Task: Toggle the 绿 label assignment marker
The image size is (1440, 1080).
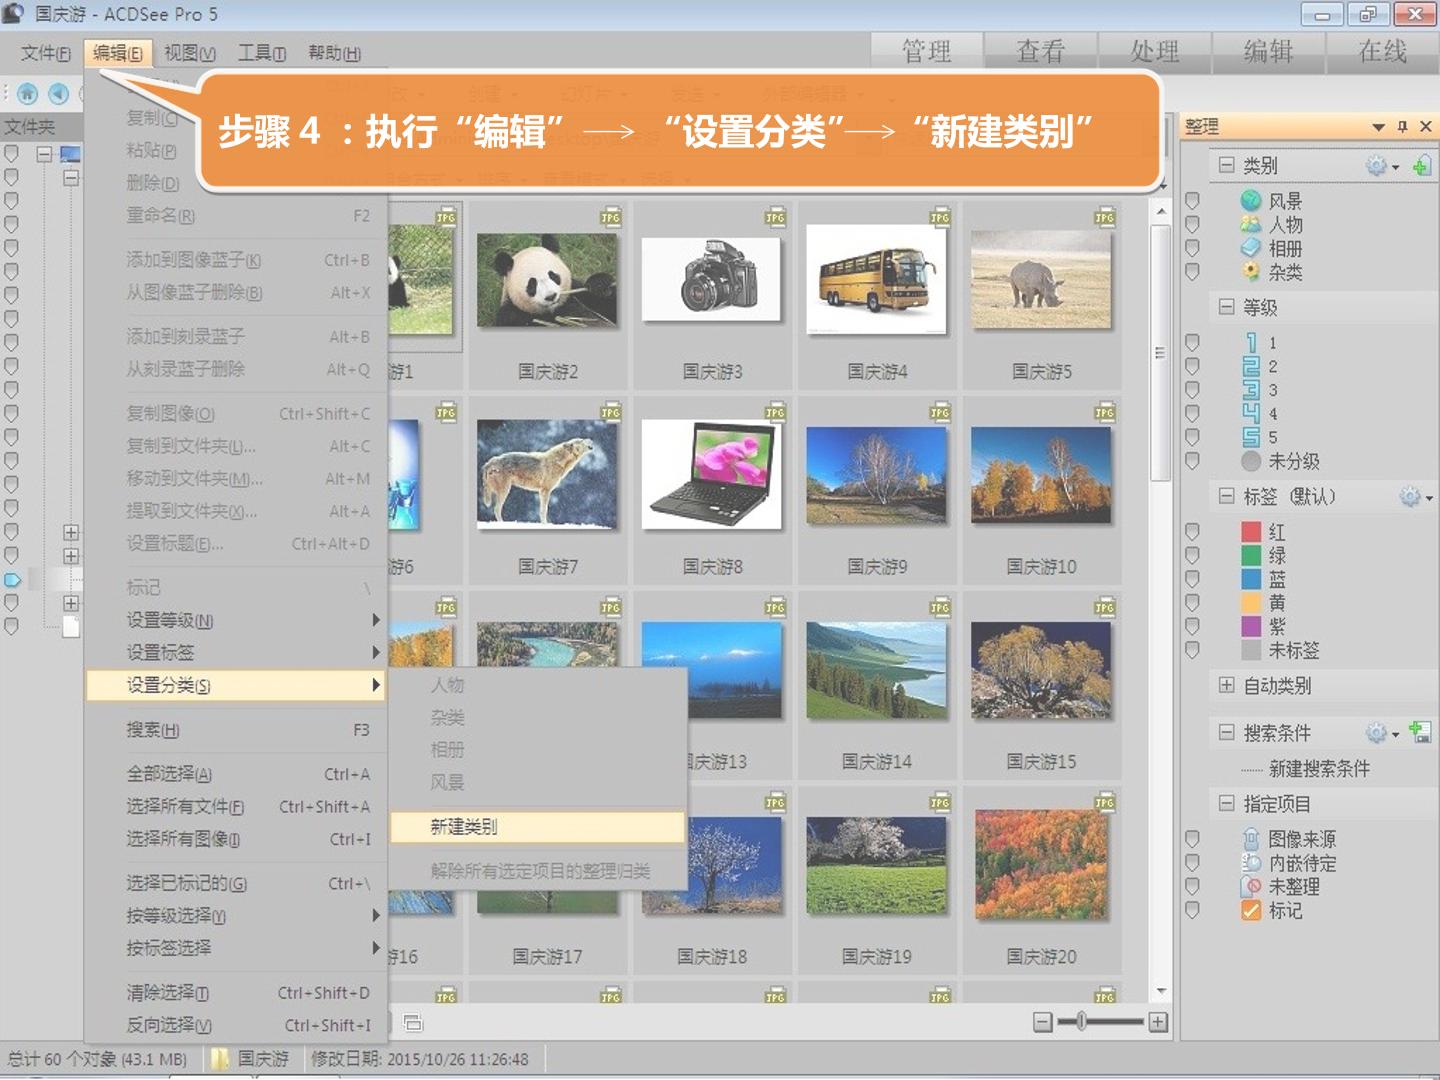Action: pos(1192,556)
